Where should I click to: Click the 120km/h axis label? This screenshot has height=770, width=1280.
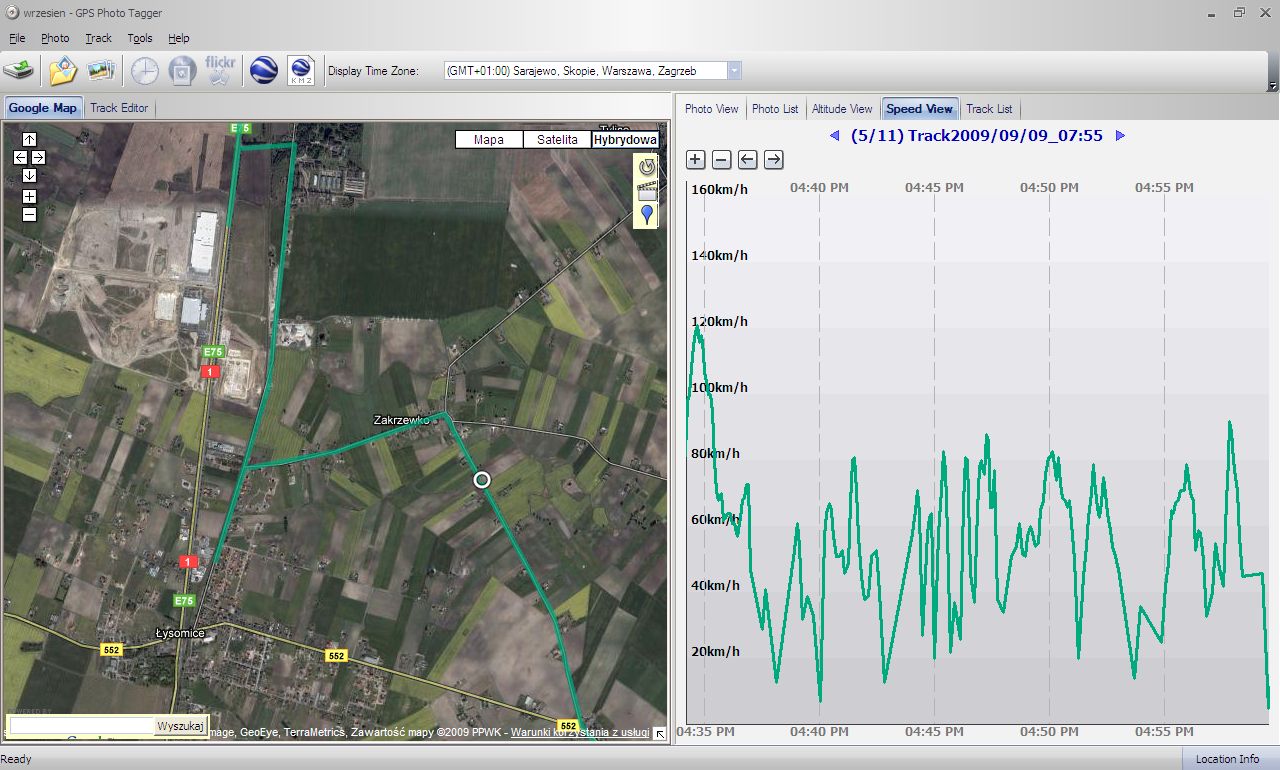tap(720, 321)
